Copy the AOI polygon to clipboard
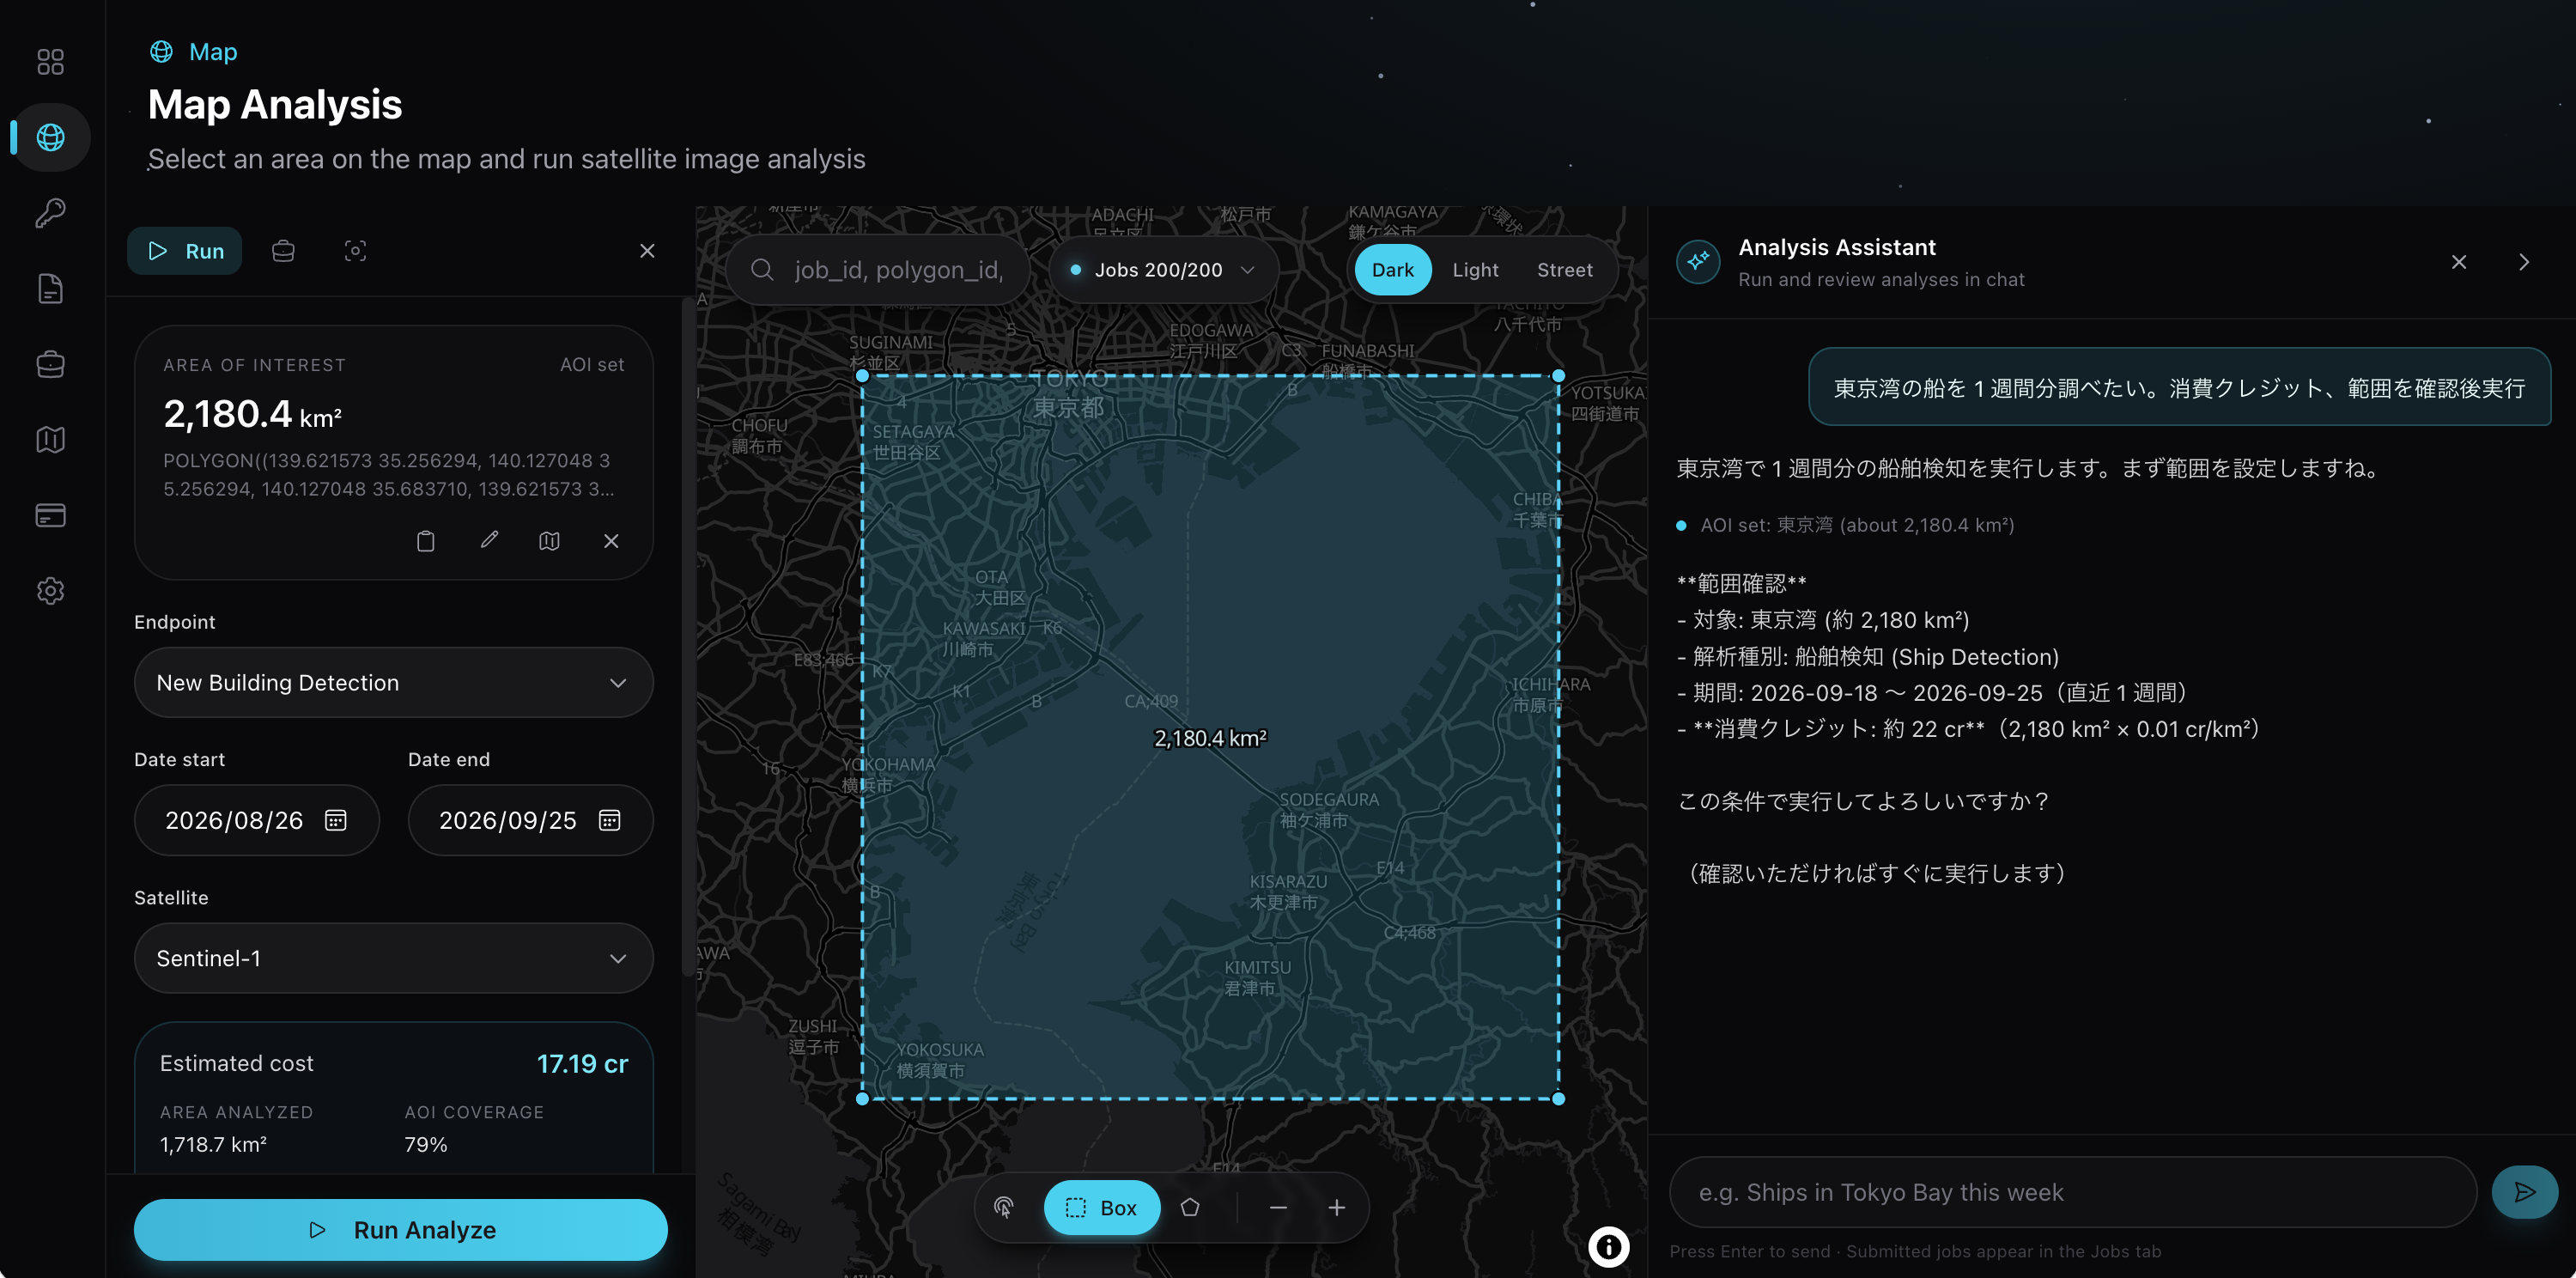The image size is (2576, 1278). point(425,541)
